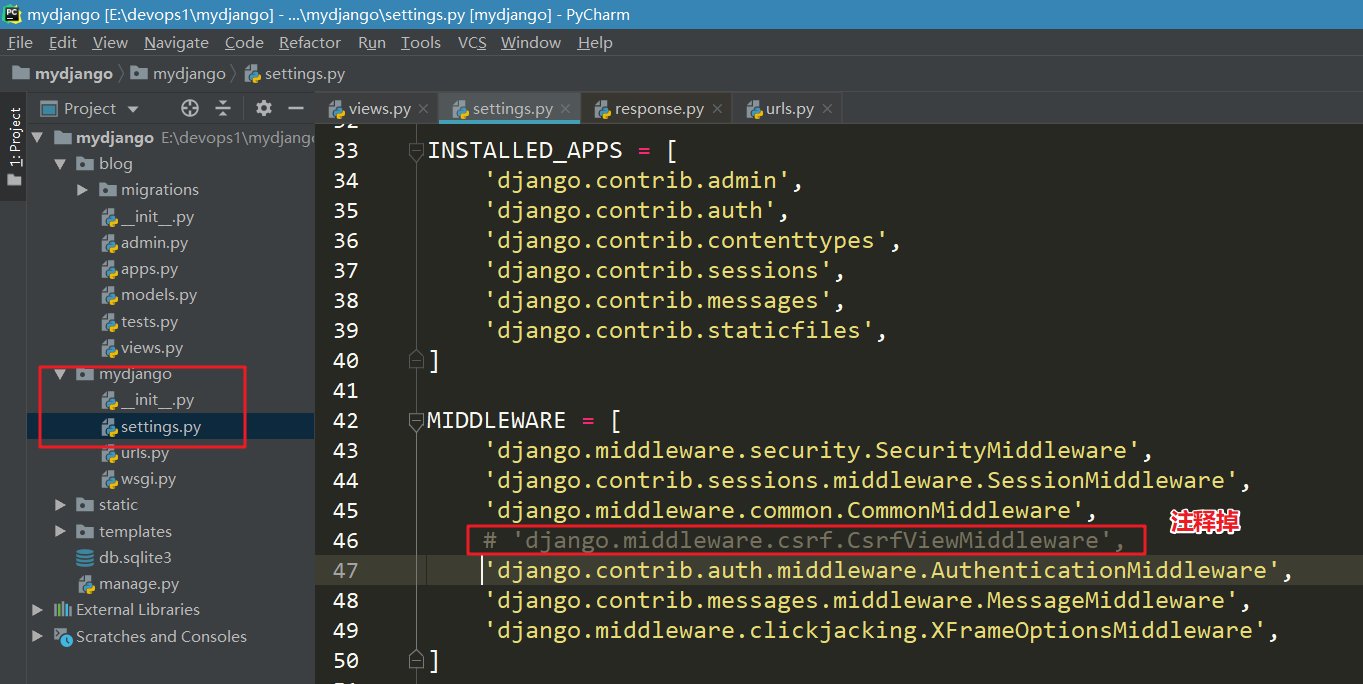Open the Edit menu
This screenshot has width=1363, height=684.
point(63,42)
